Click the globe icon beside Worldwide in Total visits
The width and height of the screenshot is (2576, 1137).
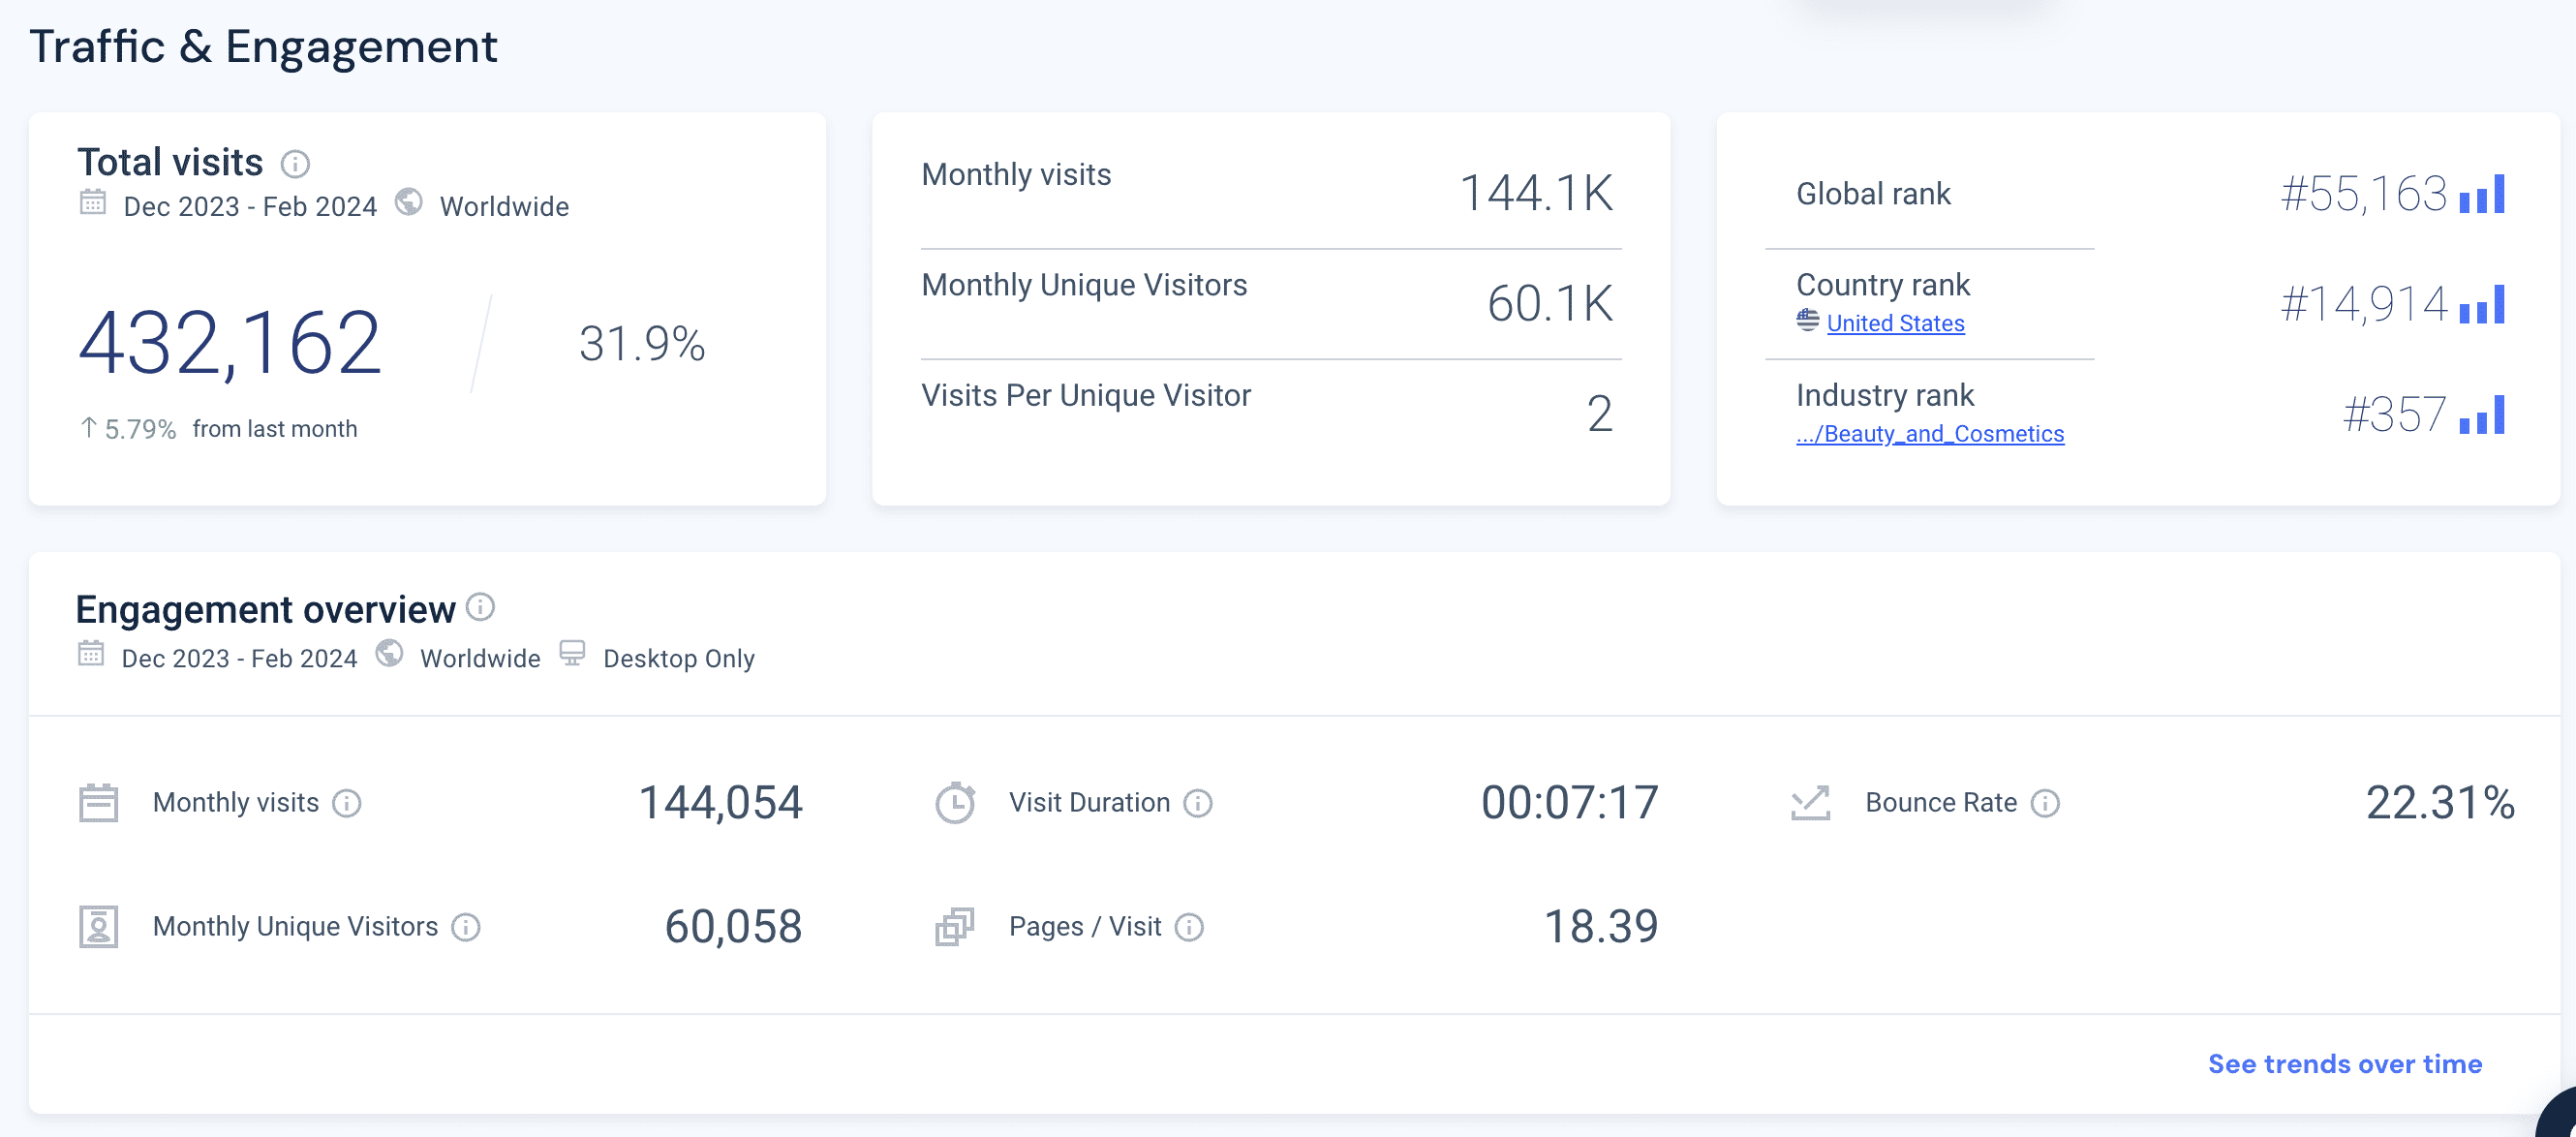408,202
